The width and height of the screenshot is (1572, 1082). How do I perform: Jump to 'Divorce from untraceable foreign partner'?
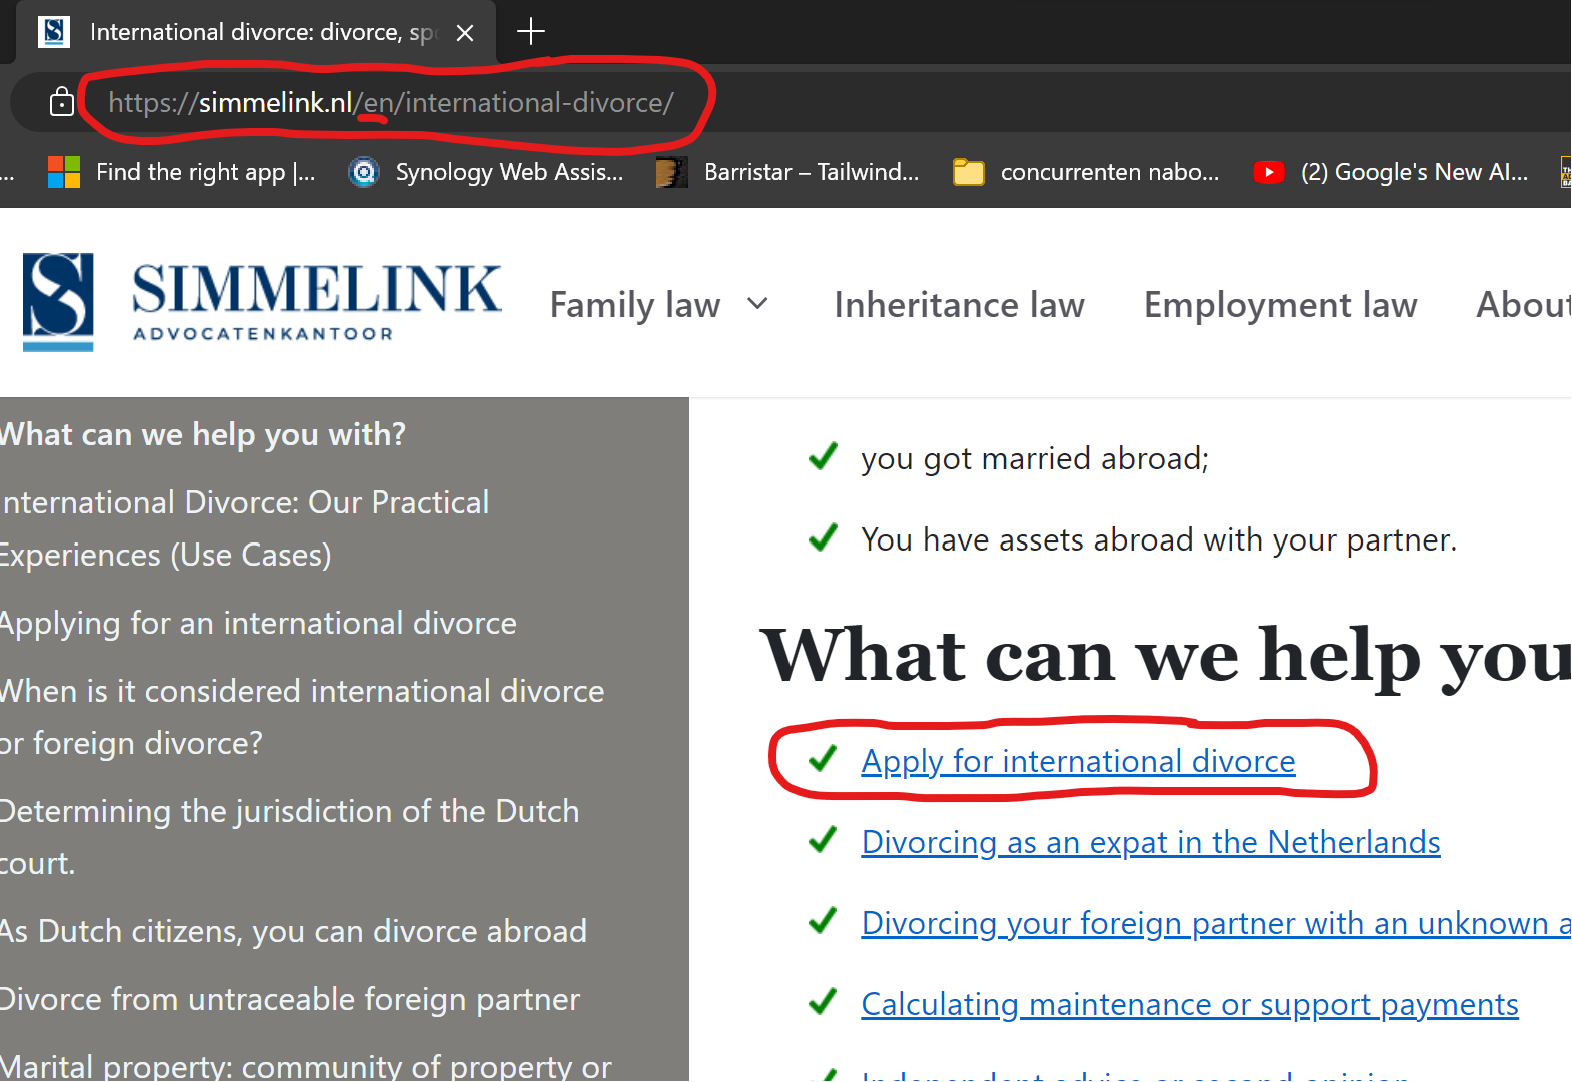[x=290, y=999]
